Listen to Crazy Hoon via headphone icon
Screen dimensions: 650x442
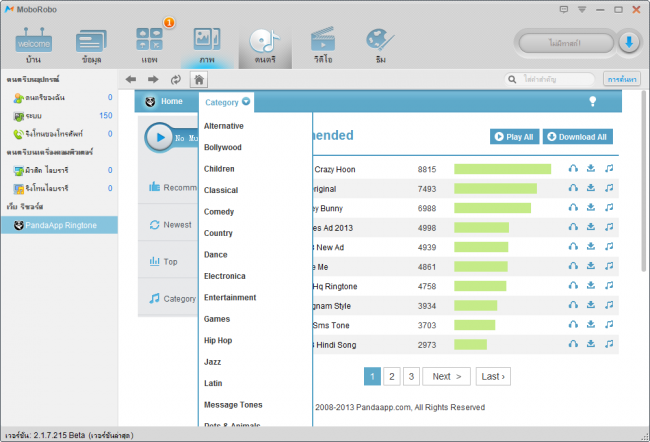[573, 168]
